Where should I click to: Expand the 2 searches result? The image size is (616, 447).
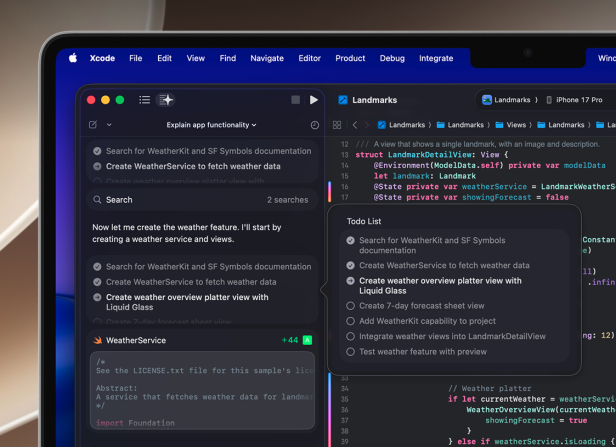coord(288,200)
